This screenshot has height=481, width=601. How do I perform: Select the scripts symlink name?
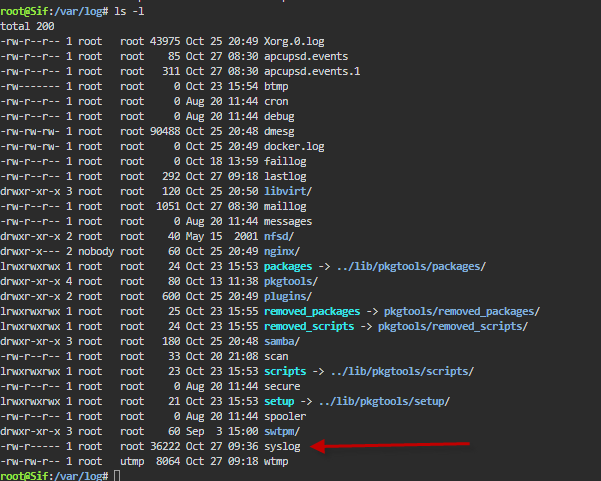(x=285, y=371)
